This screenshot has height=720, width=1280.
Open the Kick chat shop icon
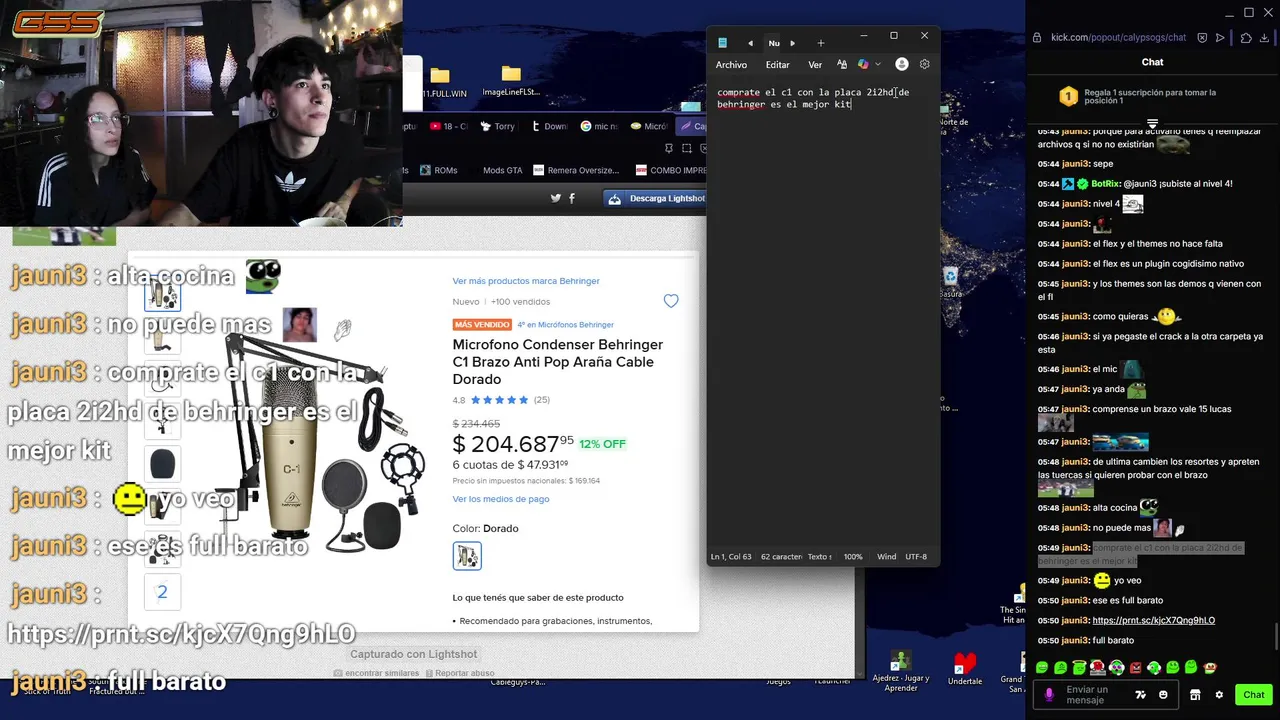[1195, 695]
